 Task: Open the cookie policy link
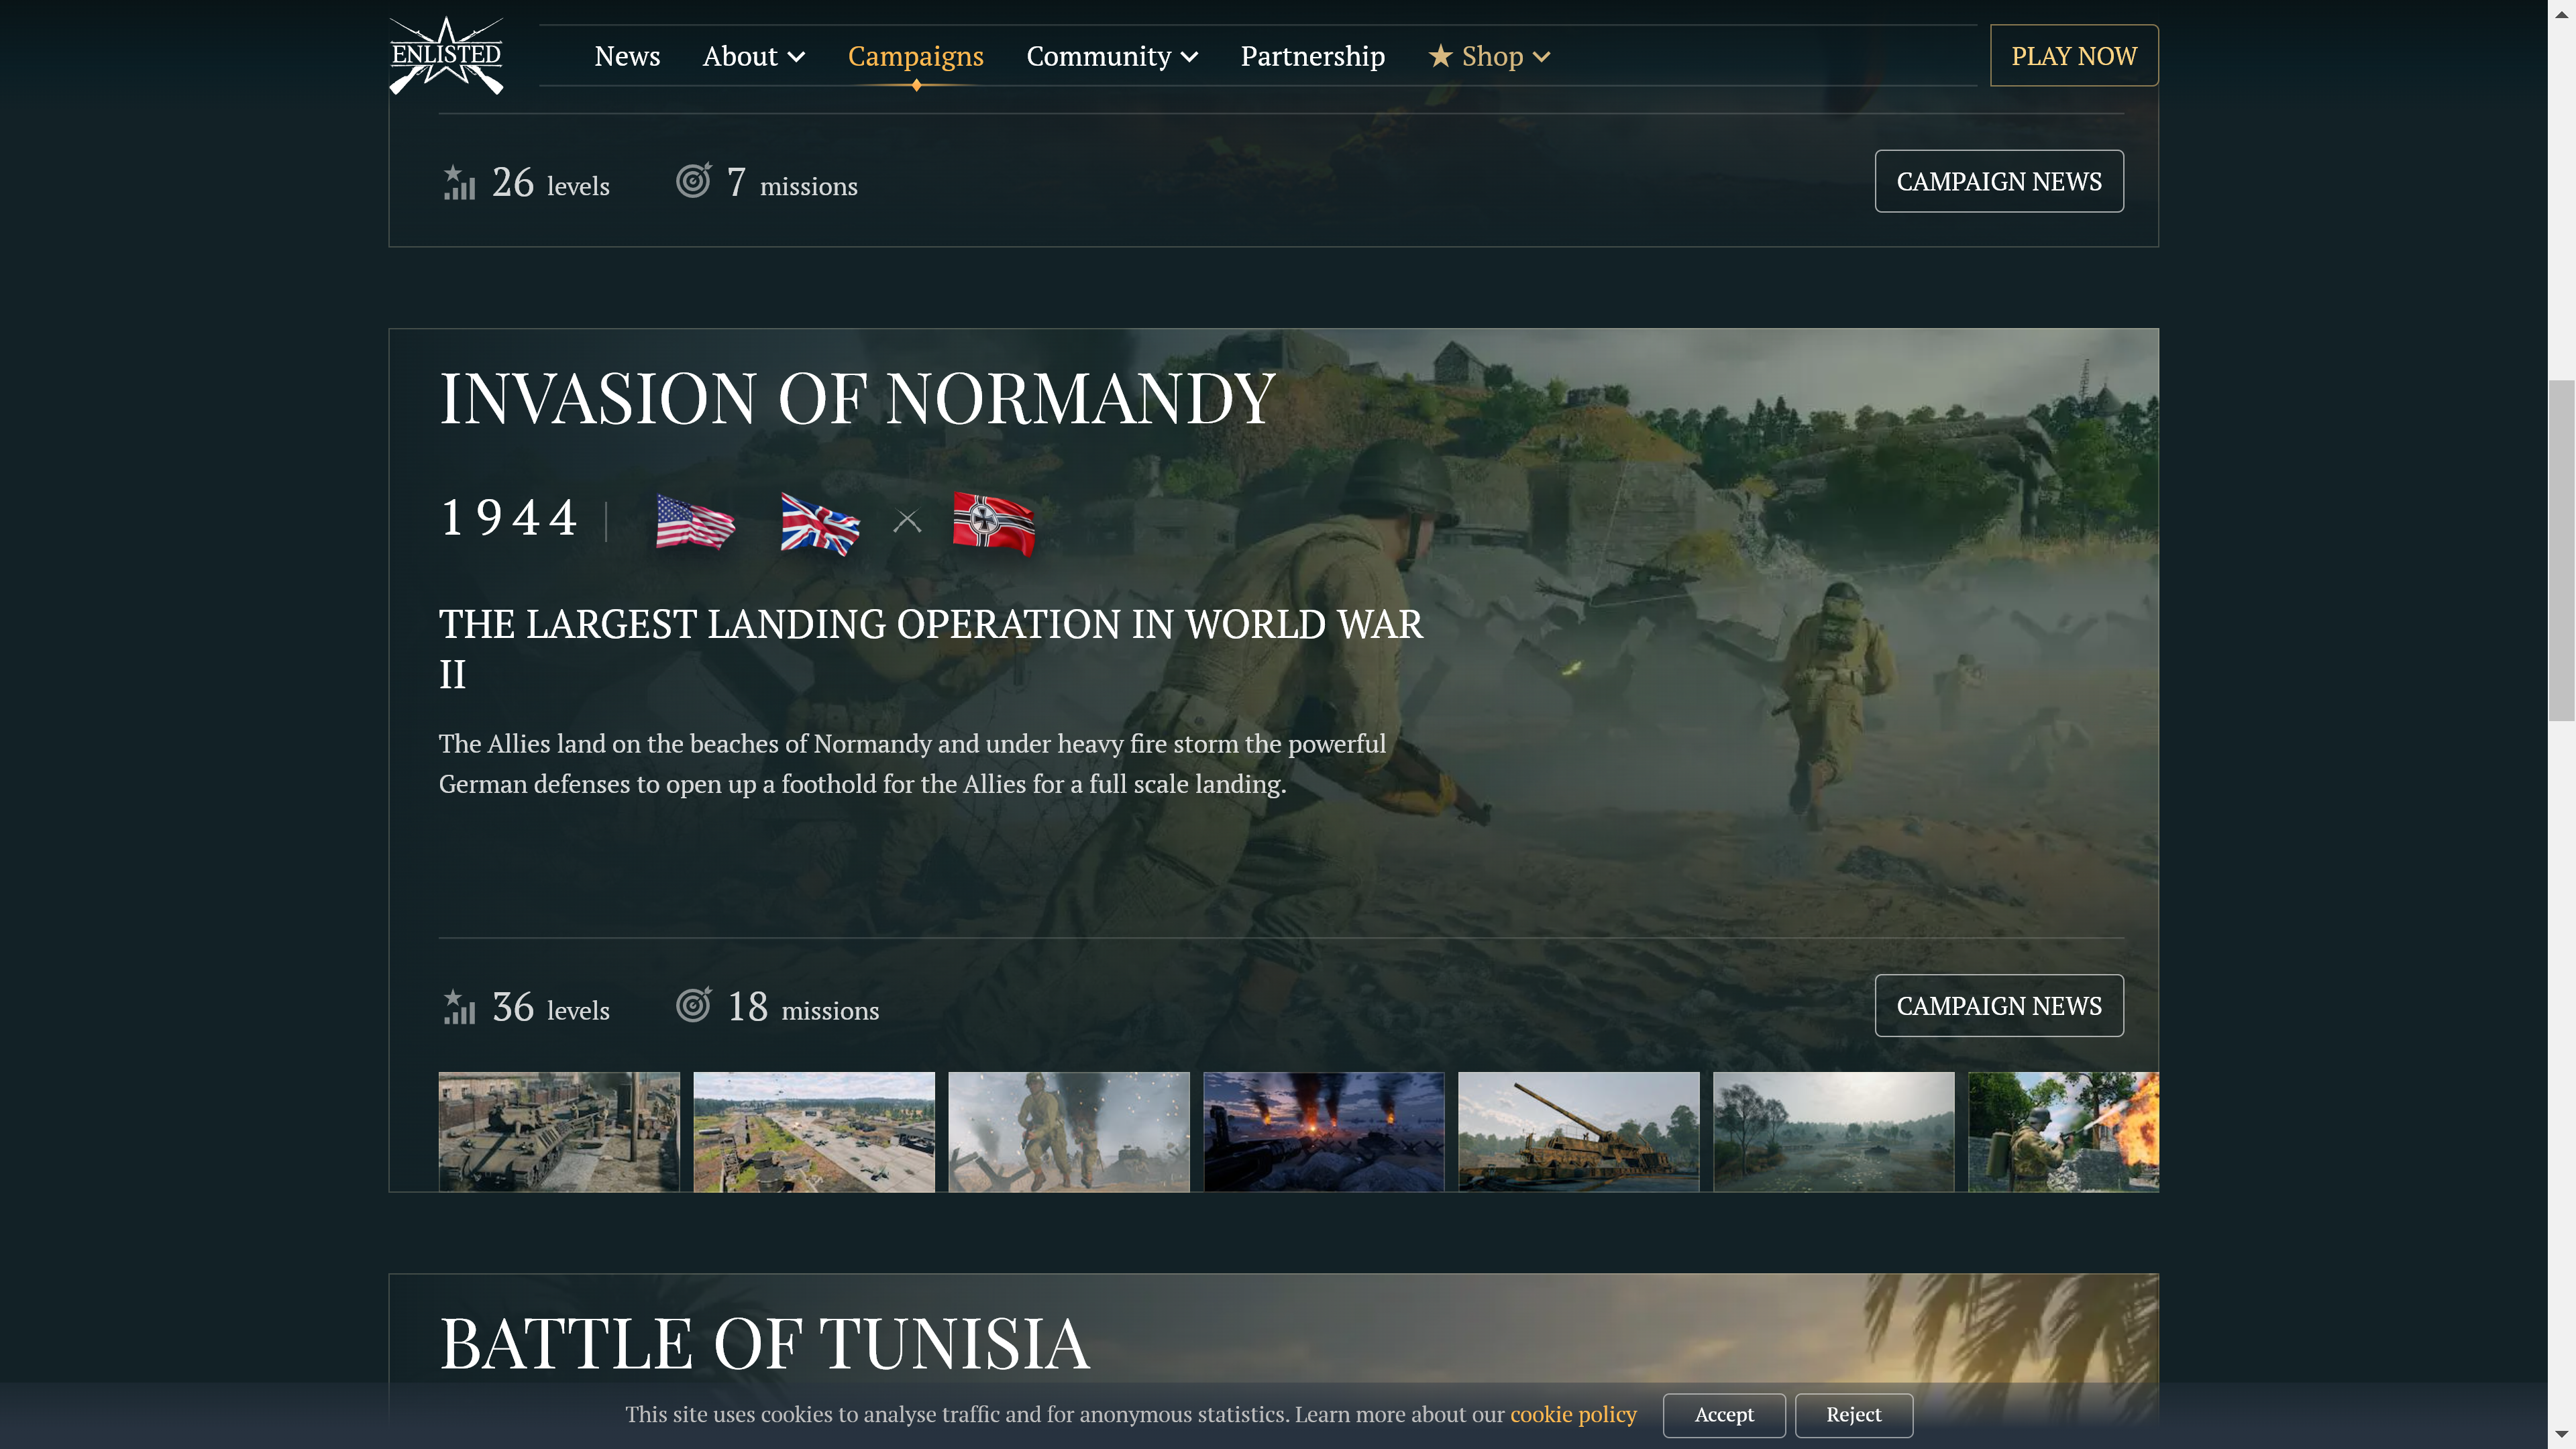coord(1573,1414)
